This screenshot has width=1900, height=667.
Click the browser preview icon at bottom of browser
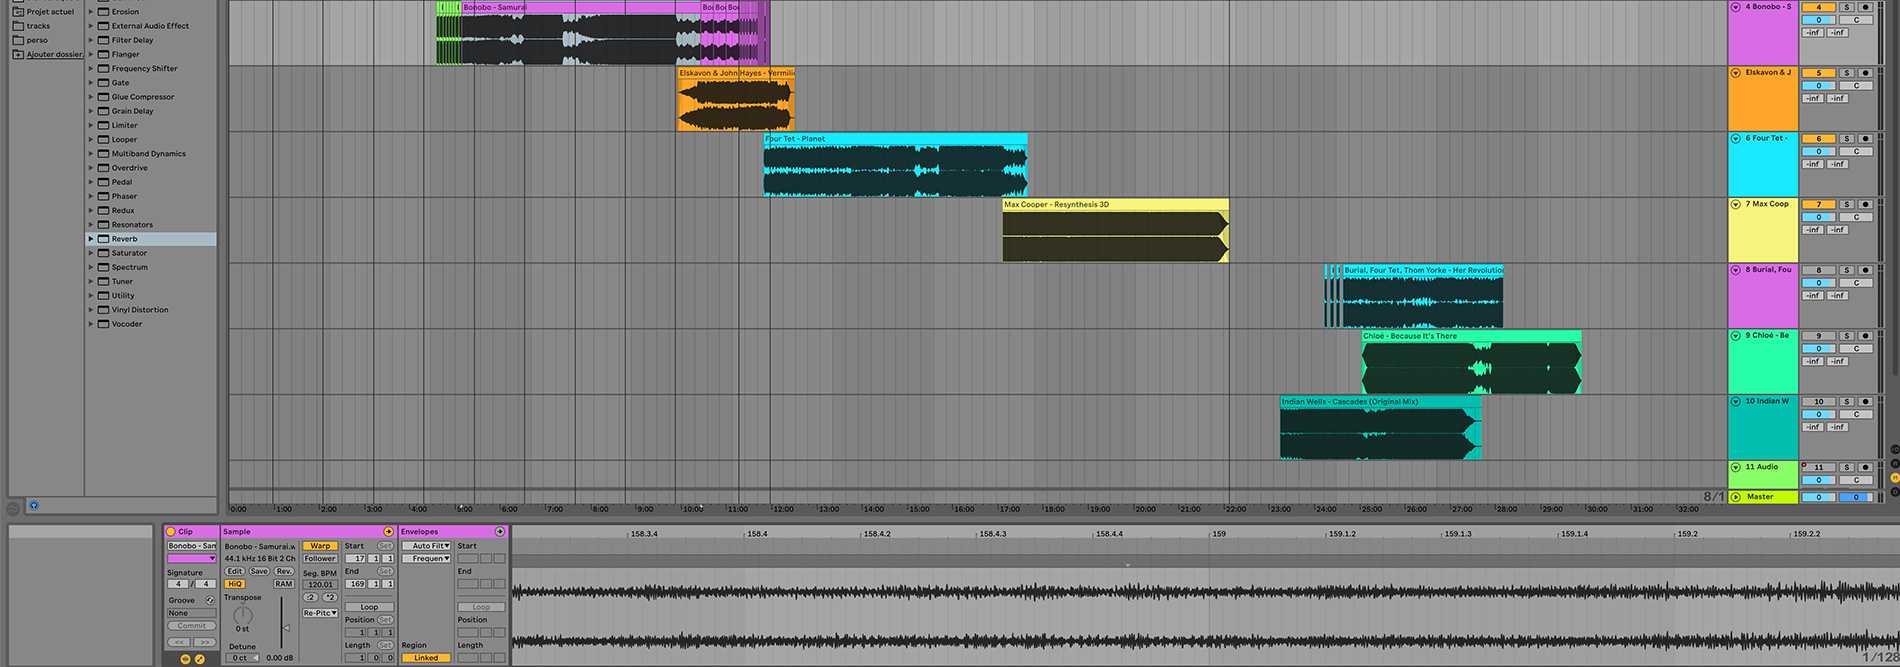[34, 506]
